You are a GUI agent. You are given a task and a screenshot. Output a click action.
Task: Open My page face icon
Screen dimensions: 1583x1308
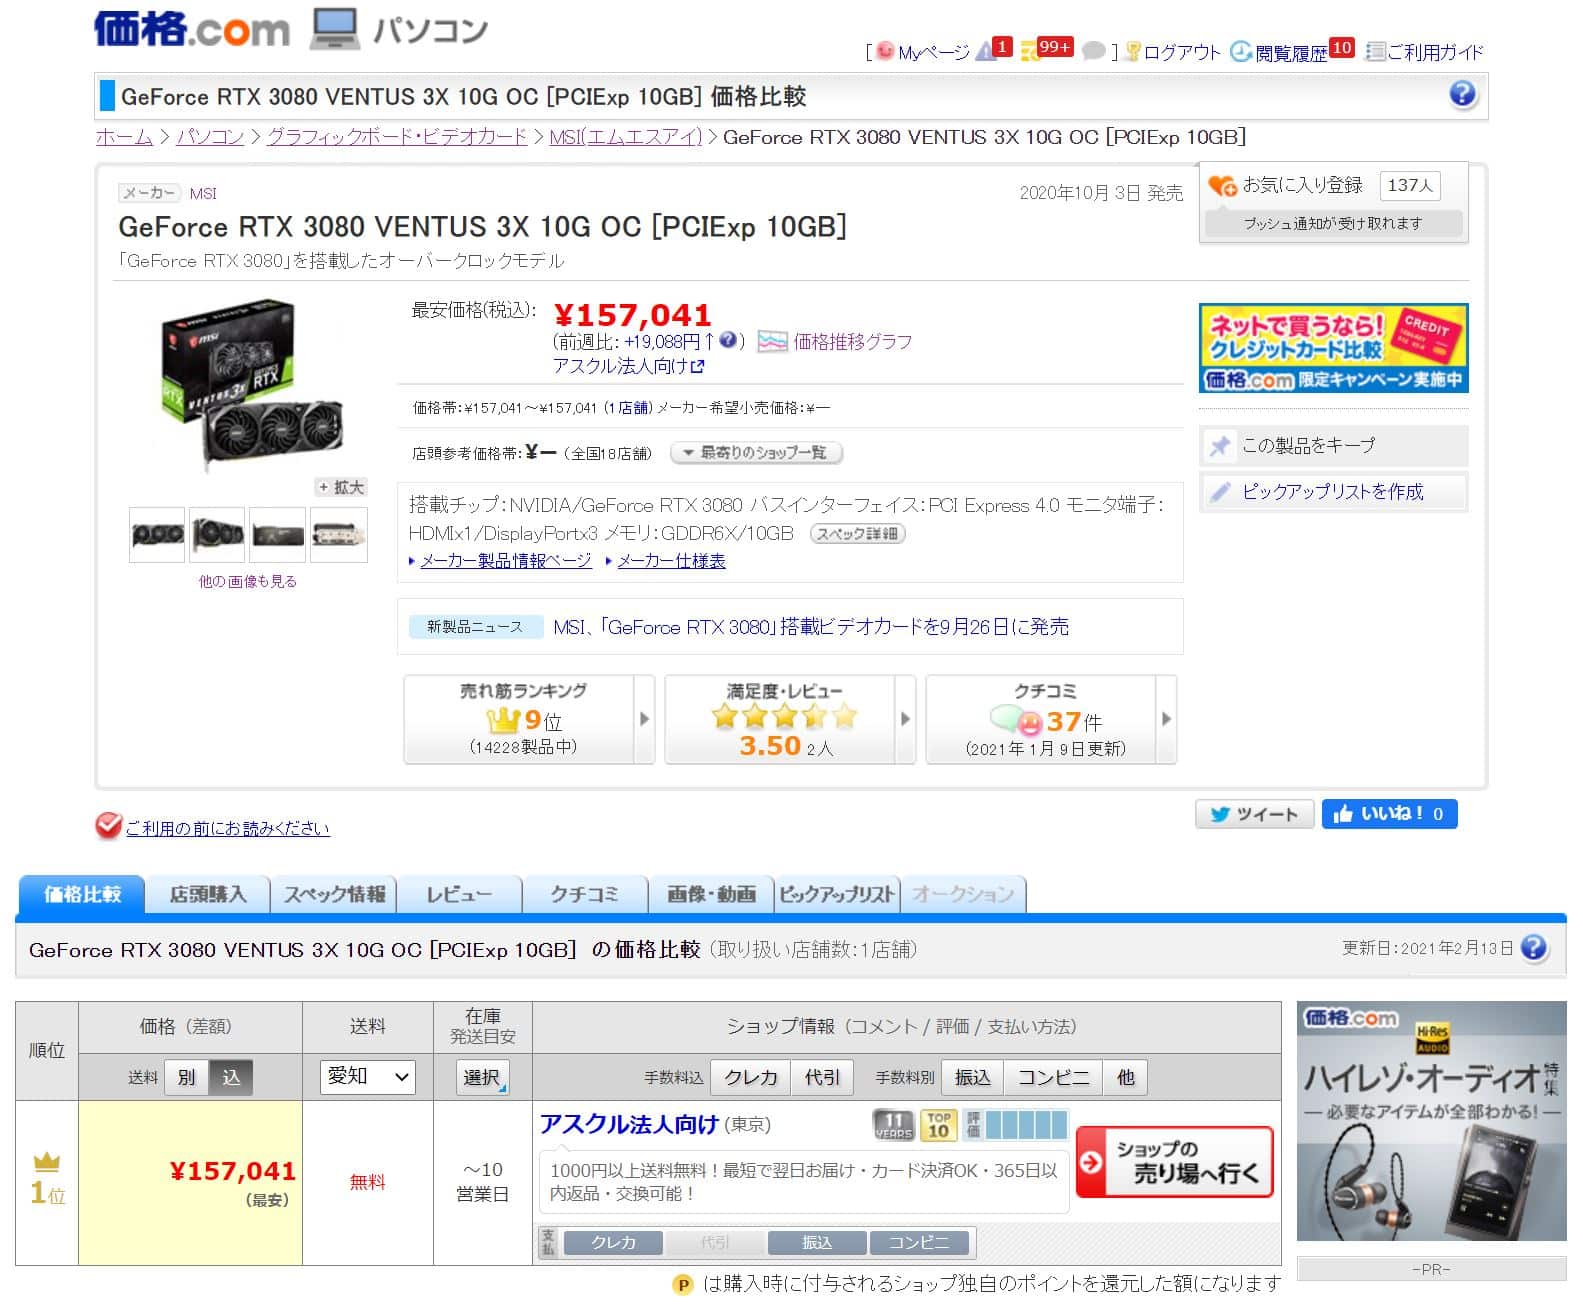click(884, 51)
